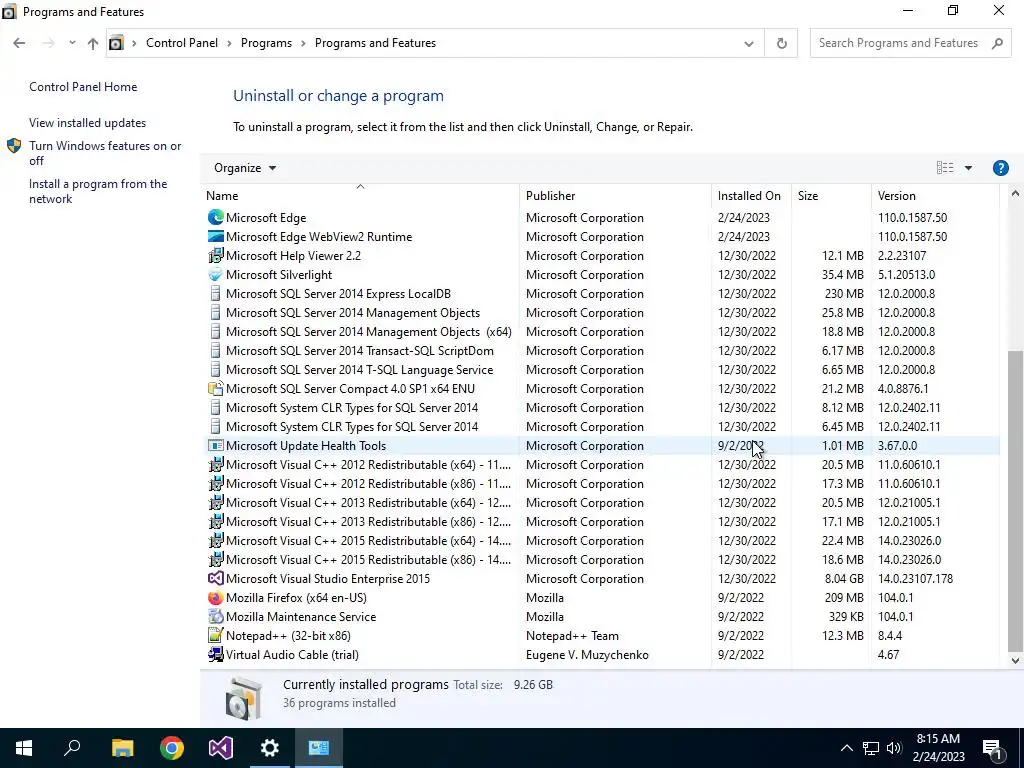Navigate to Control Panel breadcrumb
The image size is (1024, 768).
pos(182,43)
